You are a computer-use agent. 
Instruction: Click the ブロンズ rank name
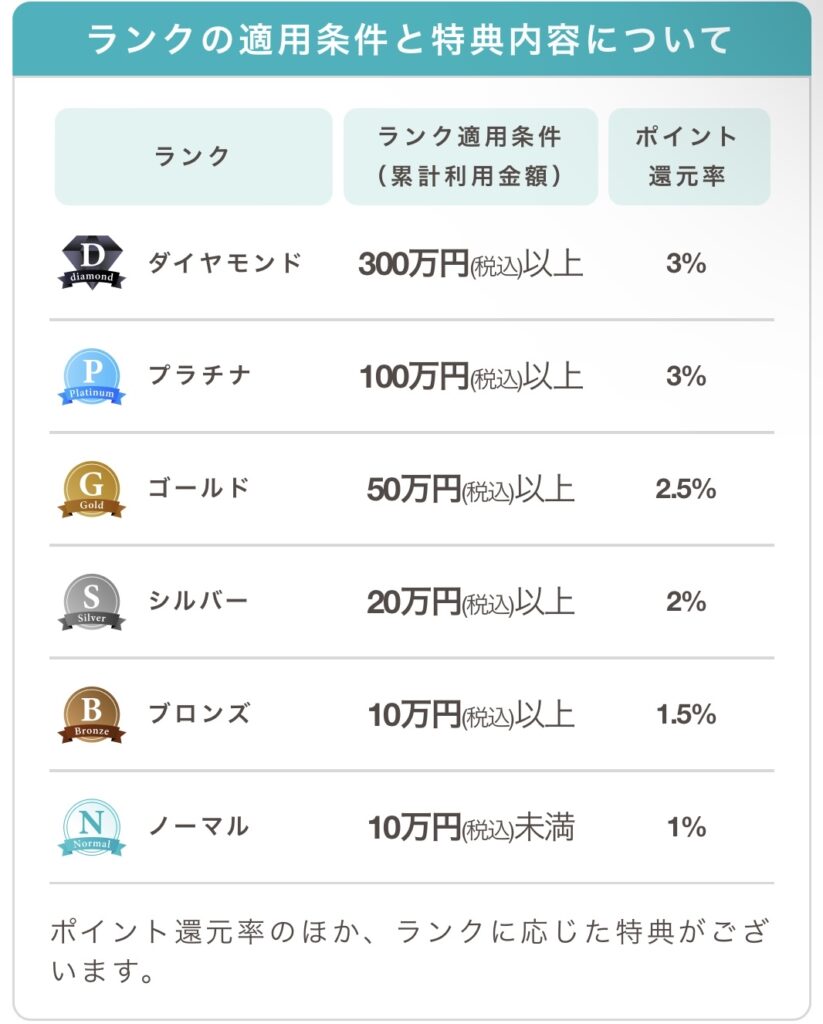[x=200, y=714]
